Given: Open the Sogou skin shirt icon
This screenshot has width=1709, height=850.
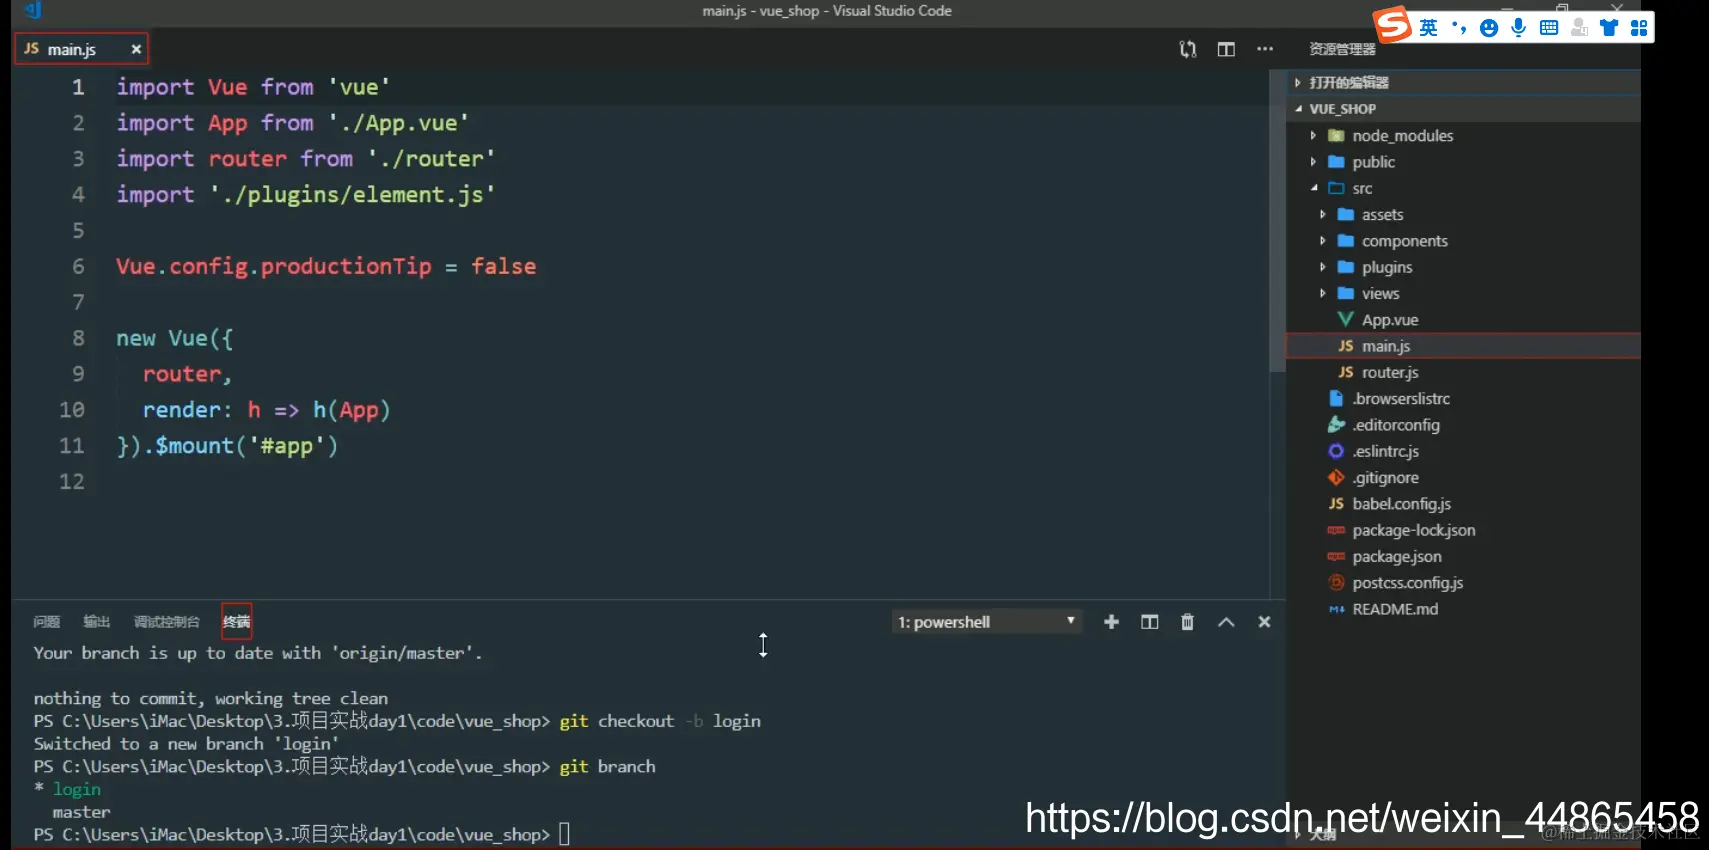Looking at the screenshot, I should click(1609, 28).
